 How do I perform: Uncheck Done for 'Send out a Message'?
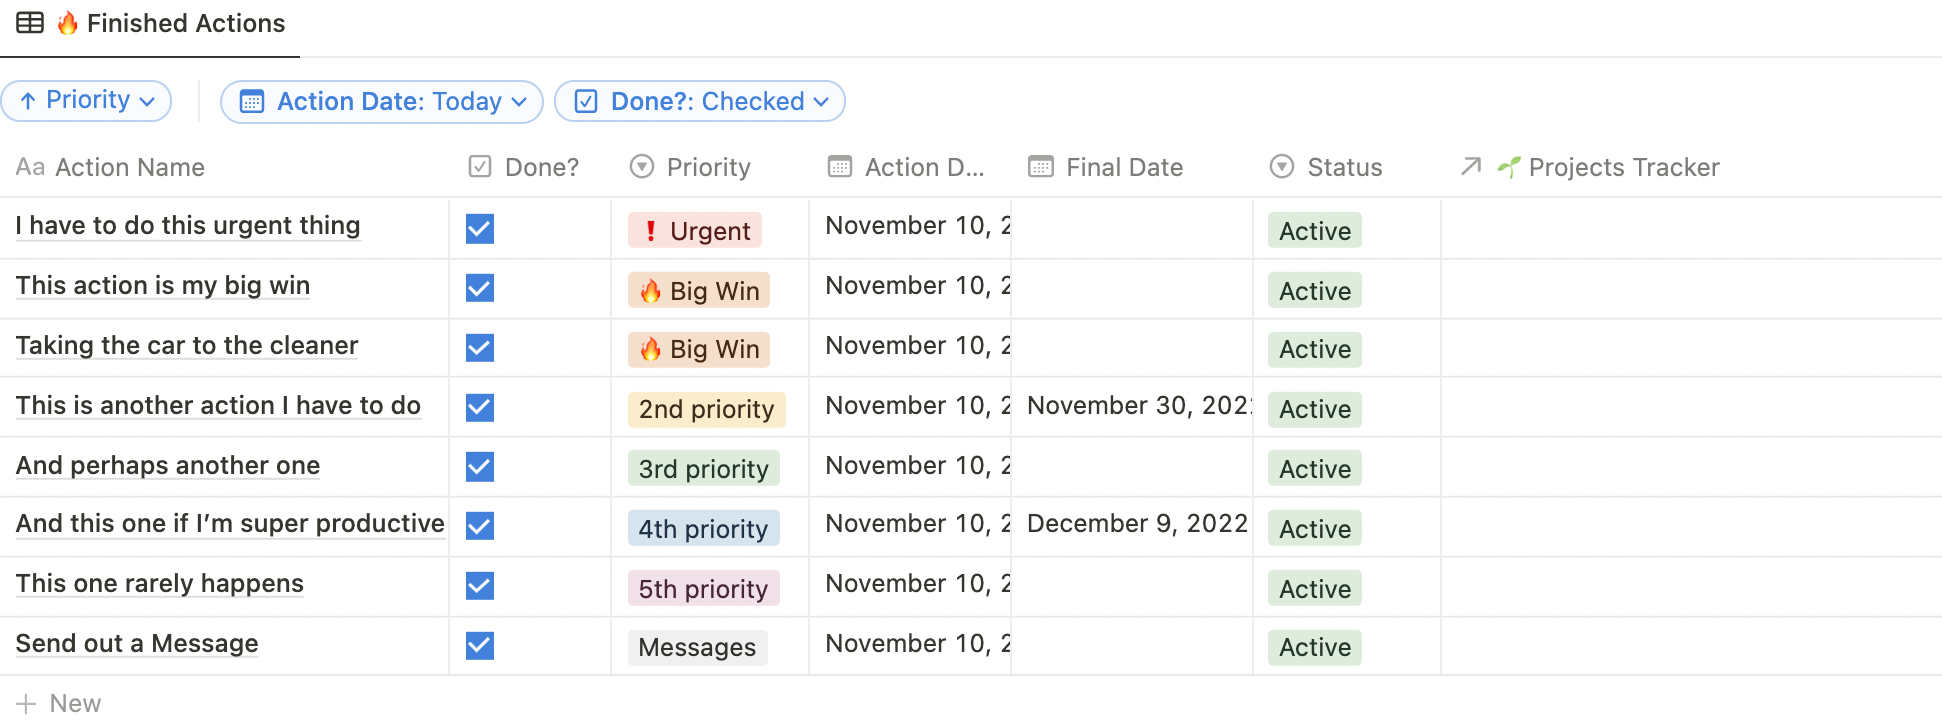[x=480, y=646]
